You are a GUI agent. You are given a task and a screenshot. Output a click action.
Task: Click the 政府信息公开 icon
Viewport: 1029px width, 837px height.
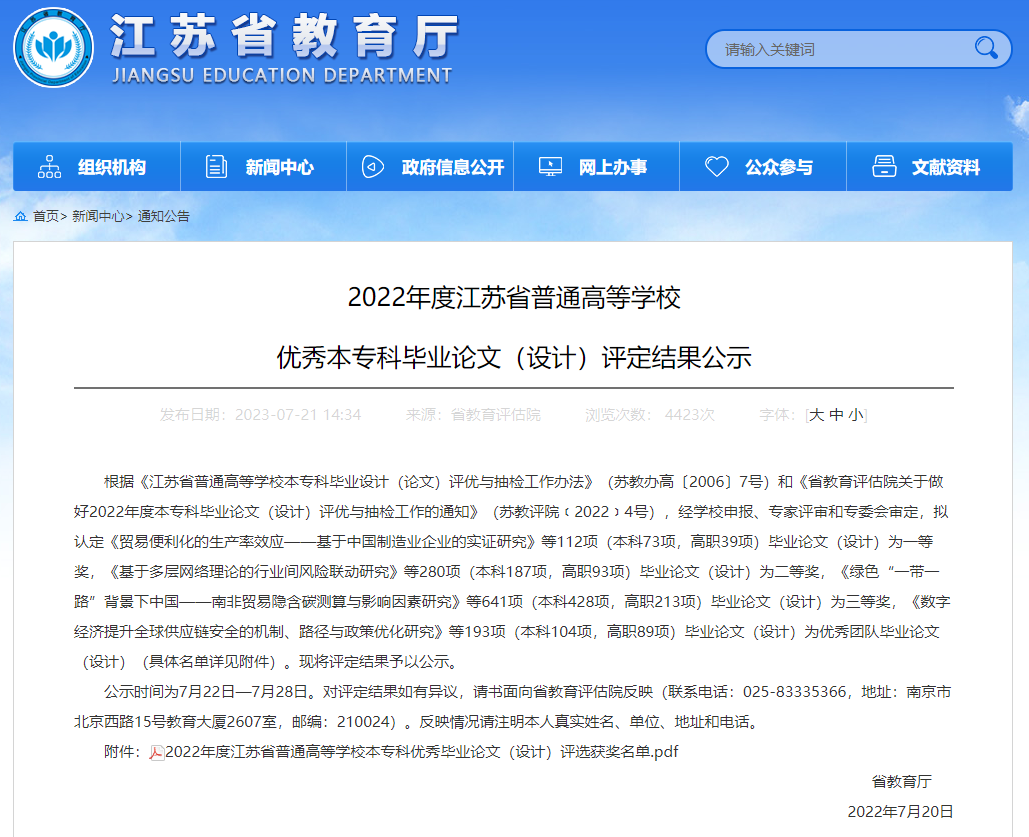[373, 167]
